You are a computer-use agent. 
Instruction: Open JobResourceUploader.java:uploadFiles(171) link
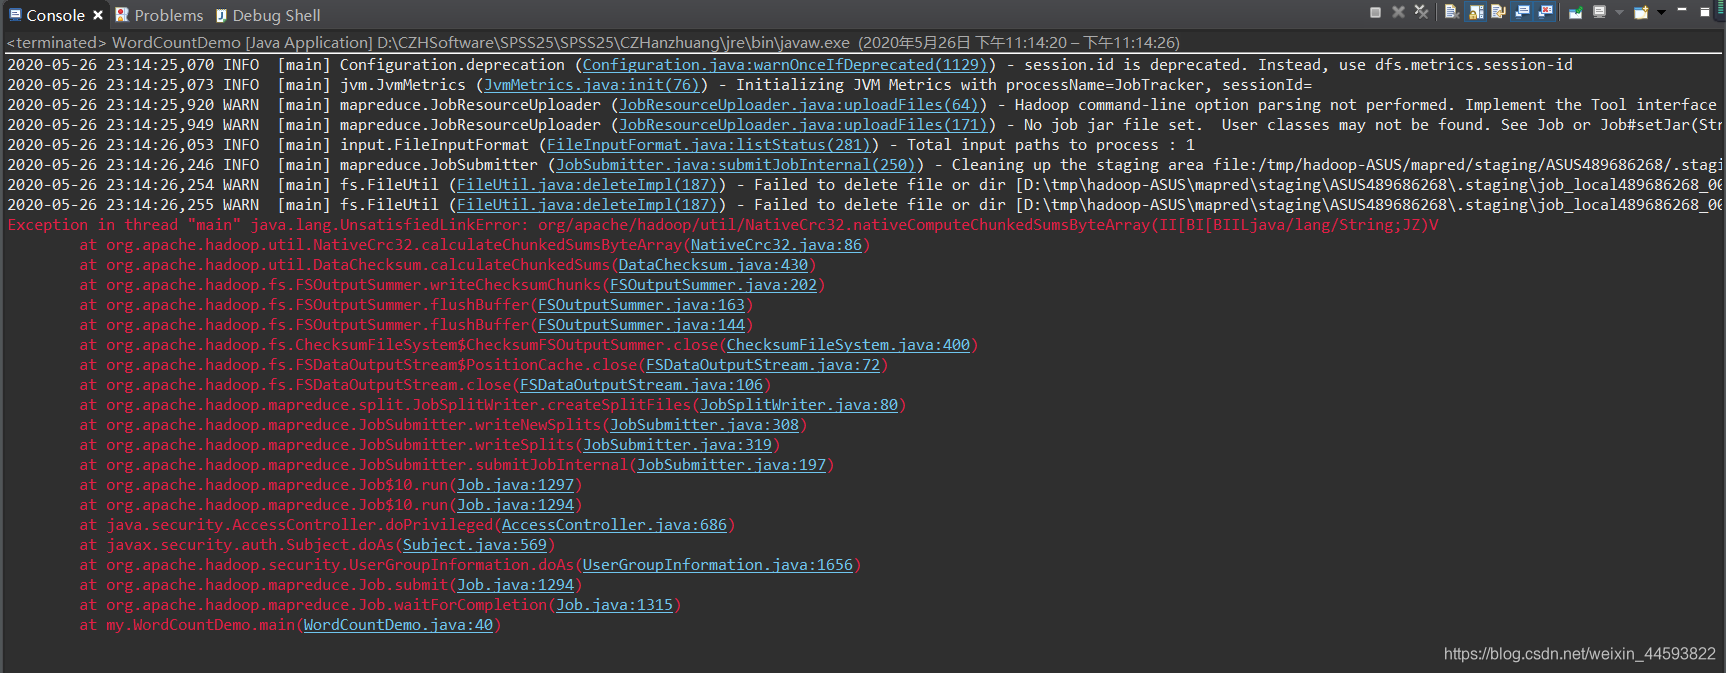[803, 125]
